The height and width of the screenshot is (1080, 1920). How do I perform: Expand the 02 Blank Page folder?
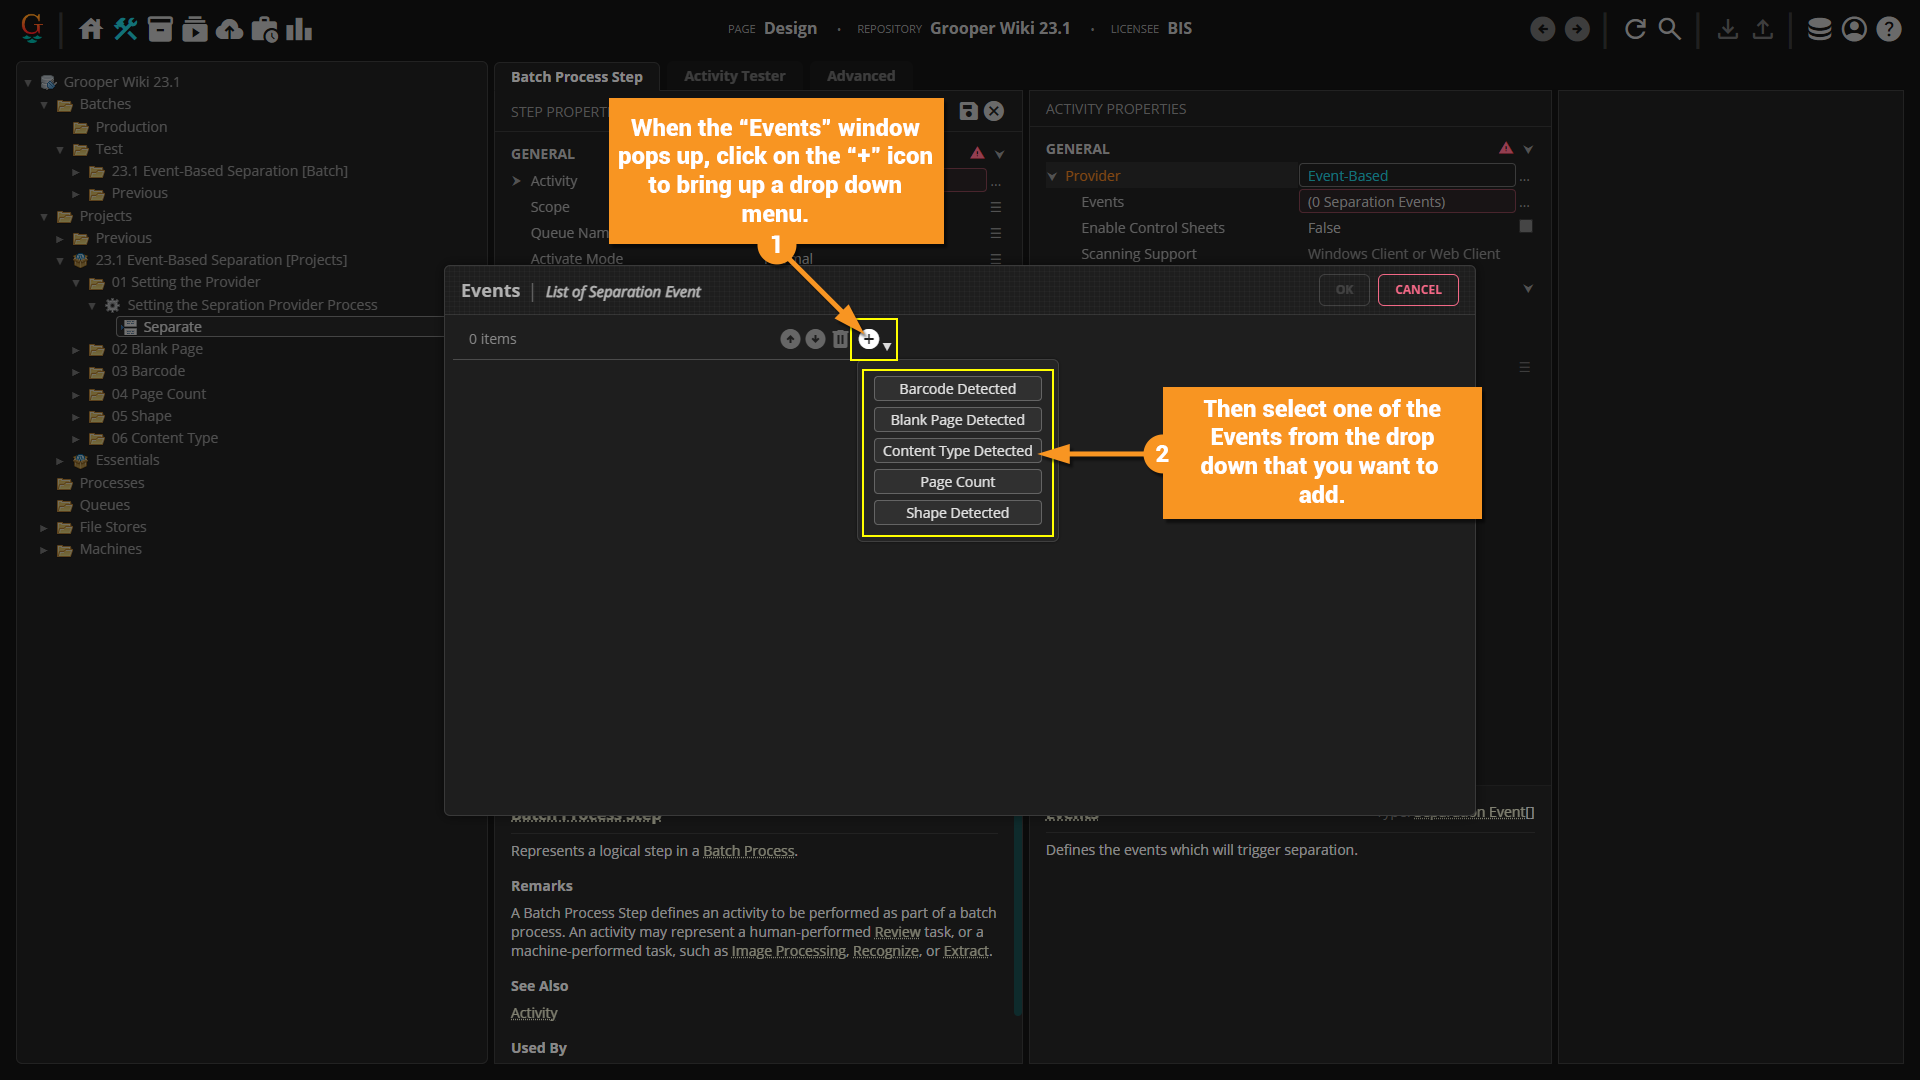pyautogui.click(x=76, y=350)
